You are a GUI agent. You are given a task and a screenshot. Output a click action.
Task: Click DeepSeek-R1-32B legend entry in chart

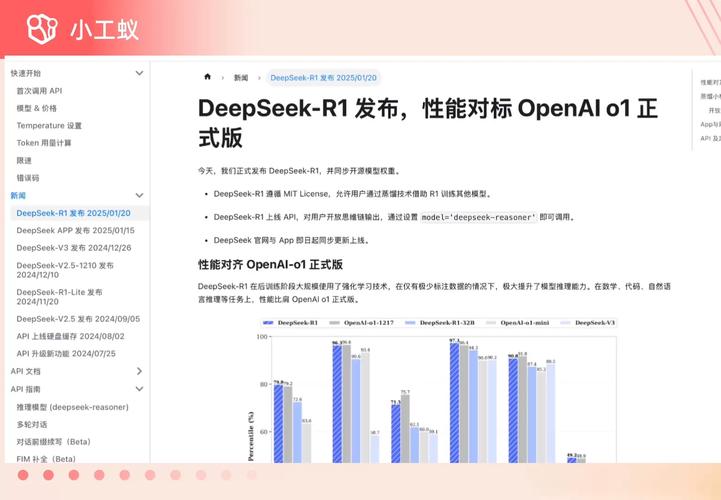point(440,323)
